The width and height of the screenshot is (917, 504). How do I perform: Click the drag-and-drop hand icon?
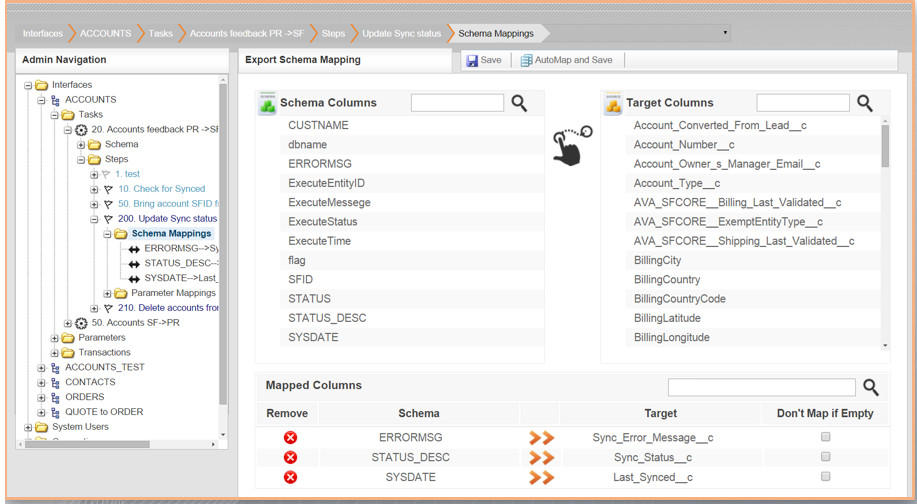point(571,146)
